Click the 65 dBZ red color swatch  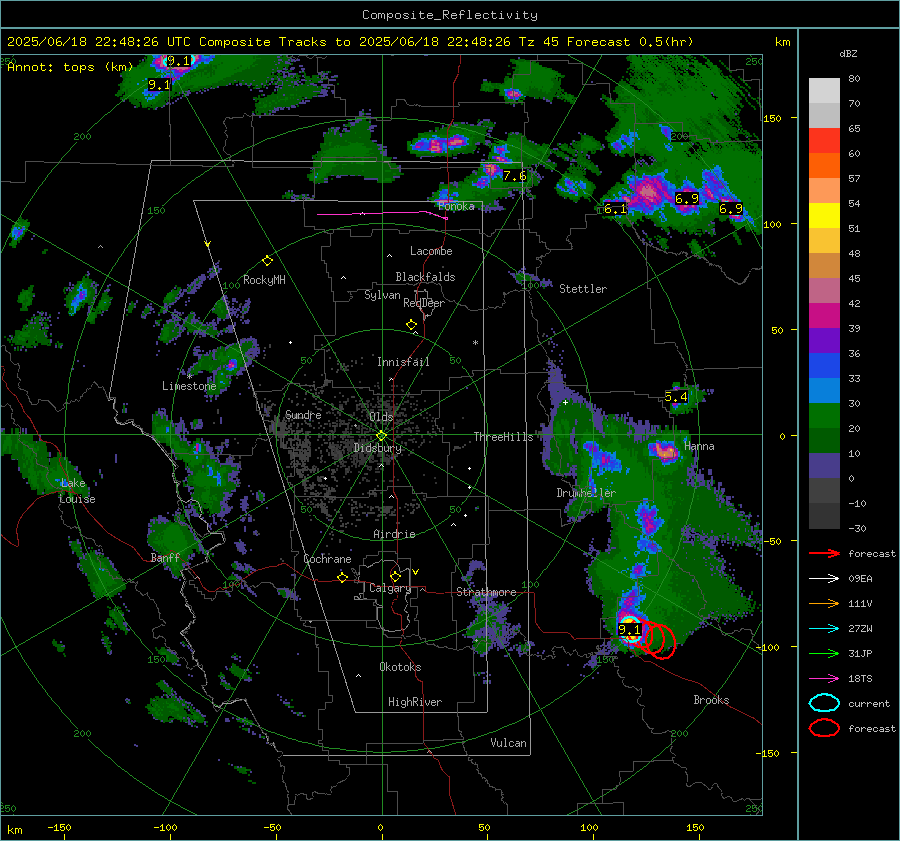pyautogui.click(x=824, y=140)
